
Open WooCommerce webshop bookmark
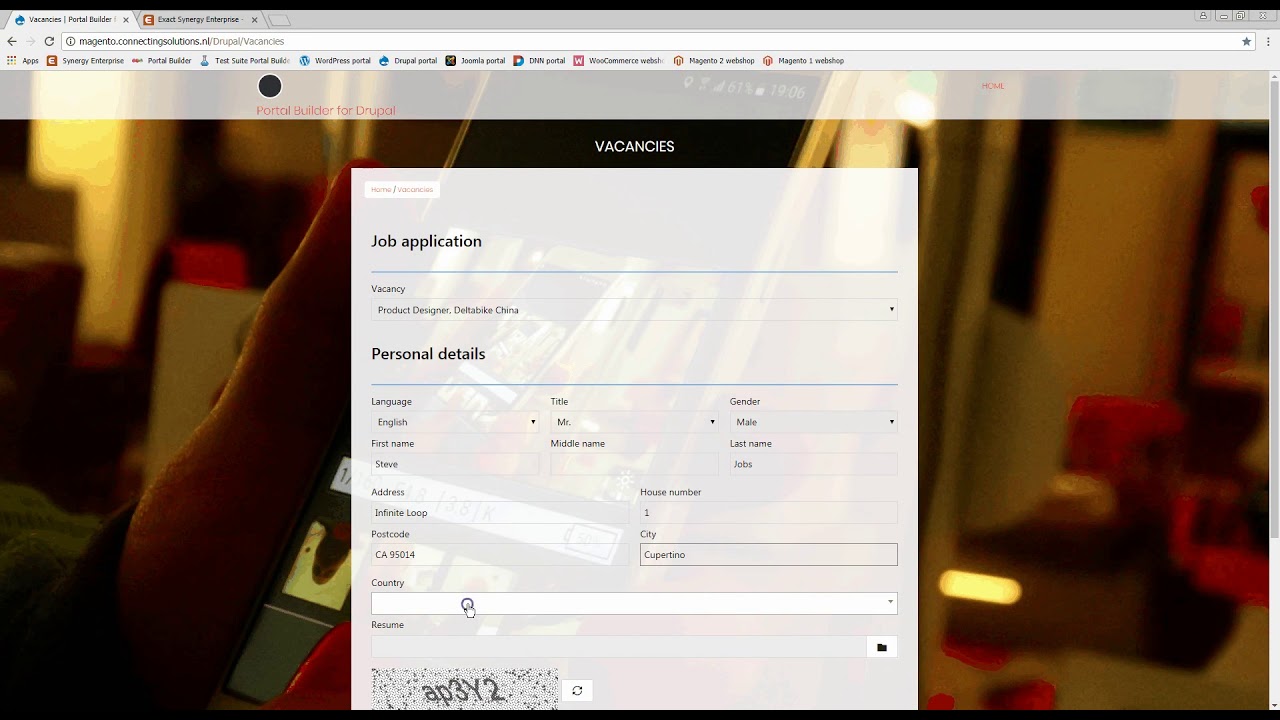tap(618, 61)
